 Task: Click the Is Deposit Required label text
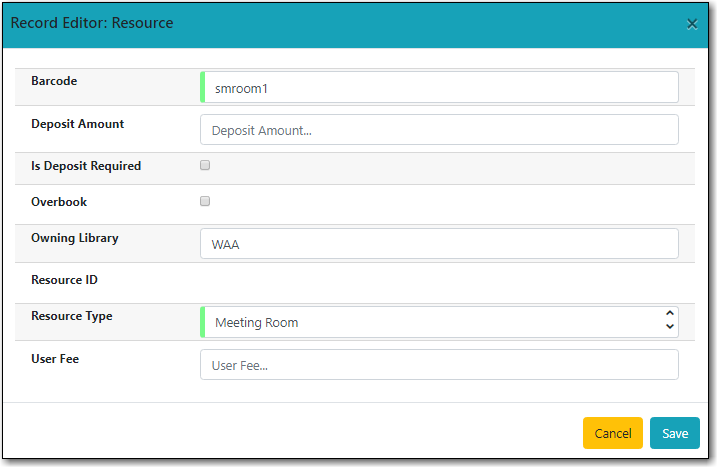pos(86,166)
